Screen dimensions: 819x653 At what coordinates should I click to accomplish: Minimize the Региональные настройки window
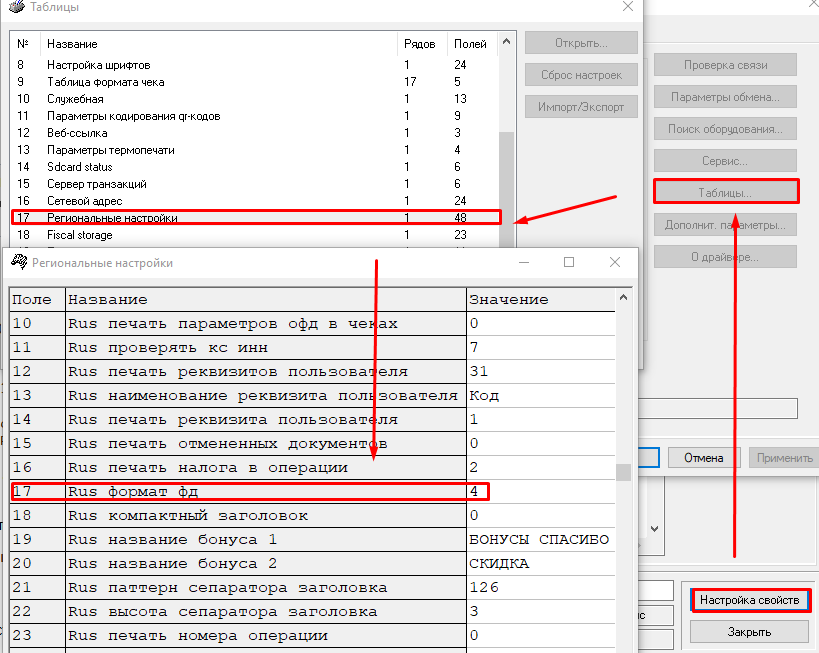pos(523,263)
